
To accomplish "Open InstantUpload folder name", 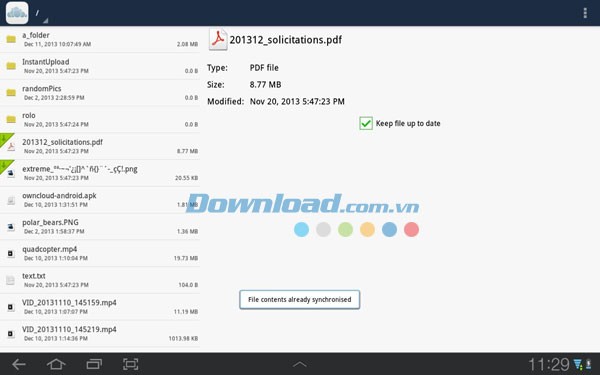I will pyautogui.click(x=46, y=62).
